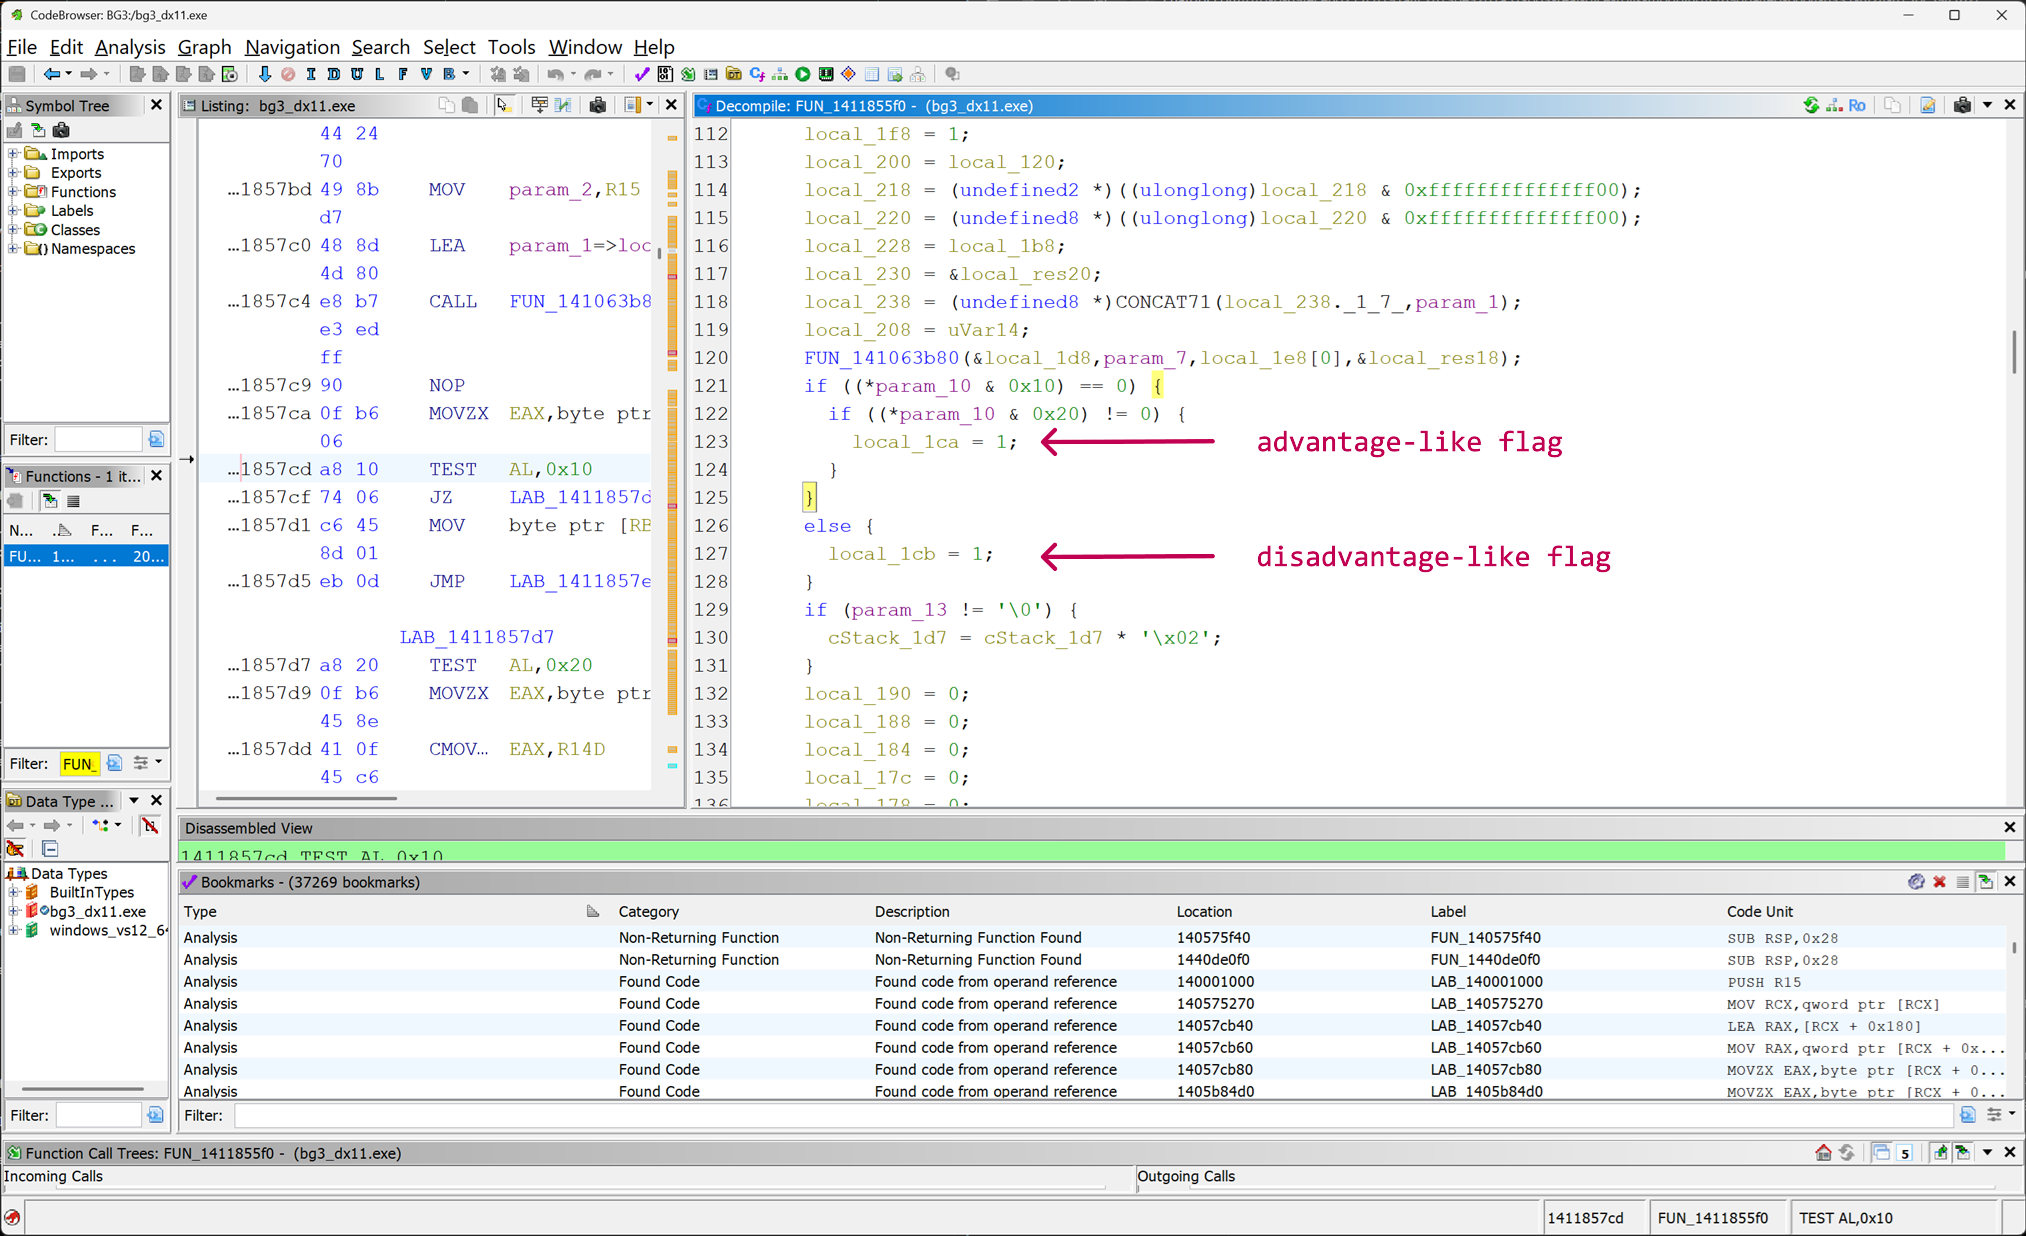Viewport: 2026px width, 1236px height.
Task: Re-decompile with the green refresh icon
Action: pyautogui.click(x=1811, y=105)
